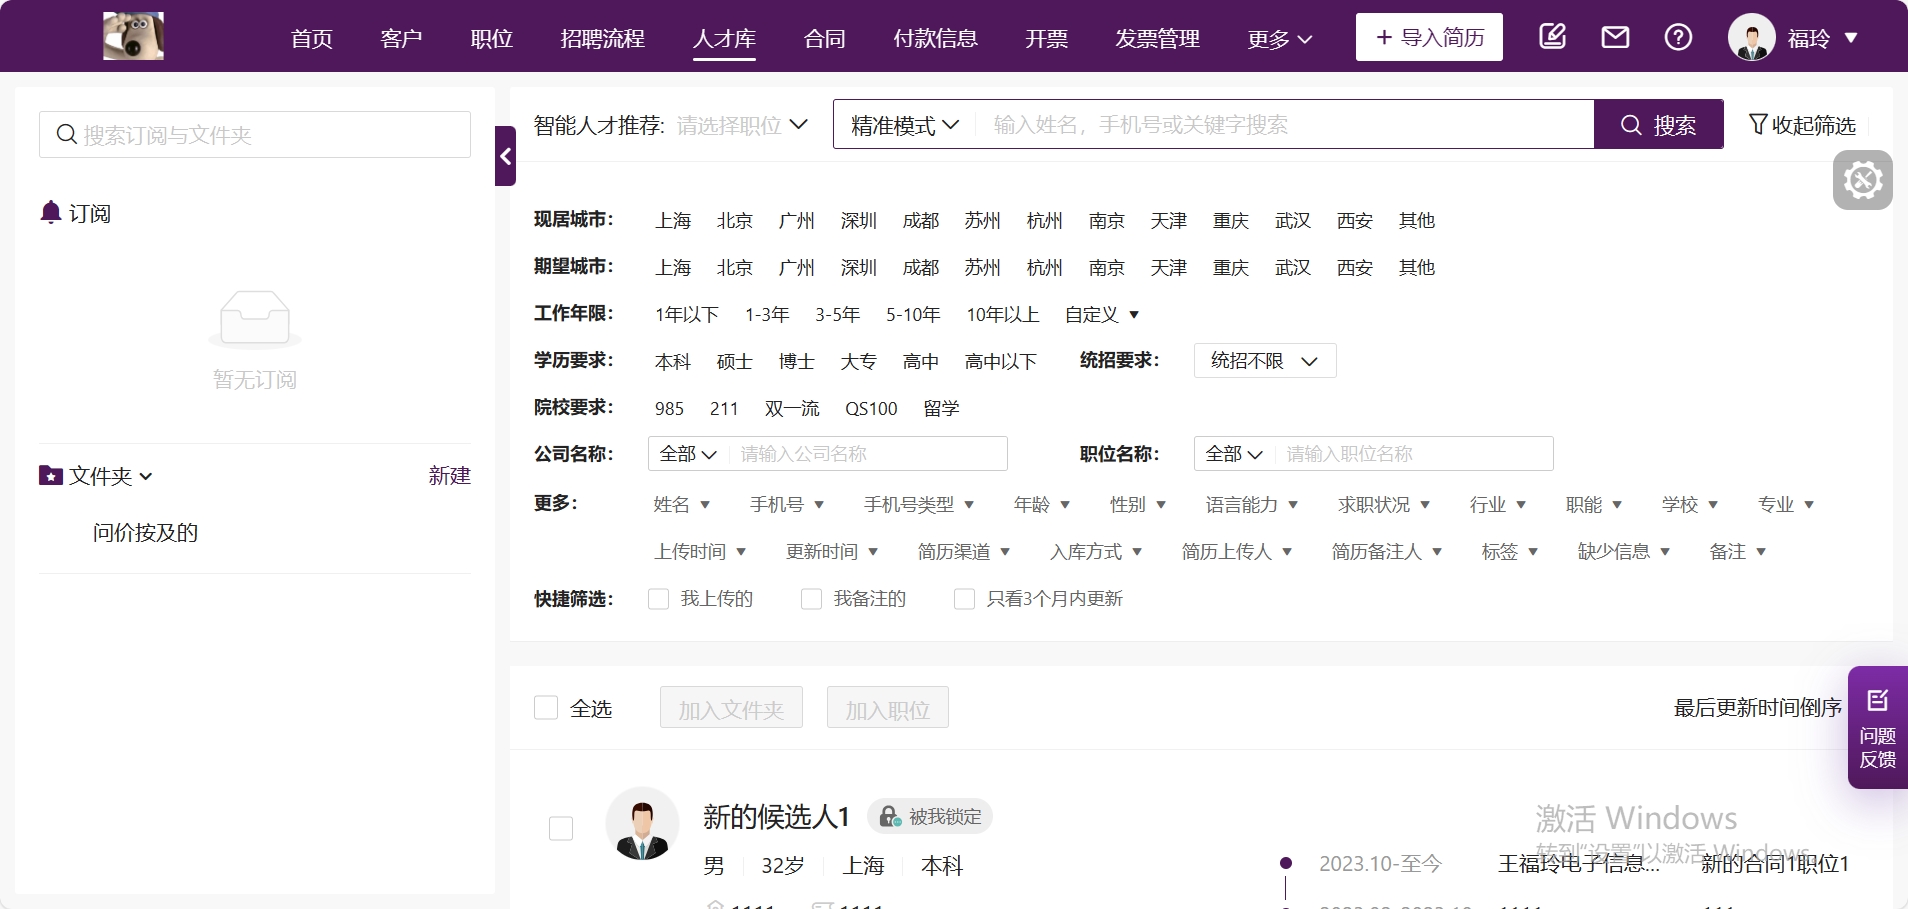Click 新建 to create folder
The image size is (1908, 909).
click(449, 476)
